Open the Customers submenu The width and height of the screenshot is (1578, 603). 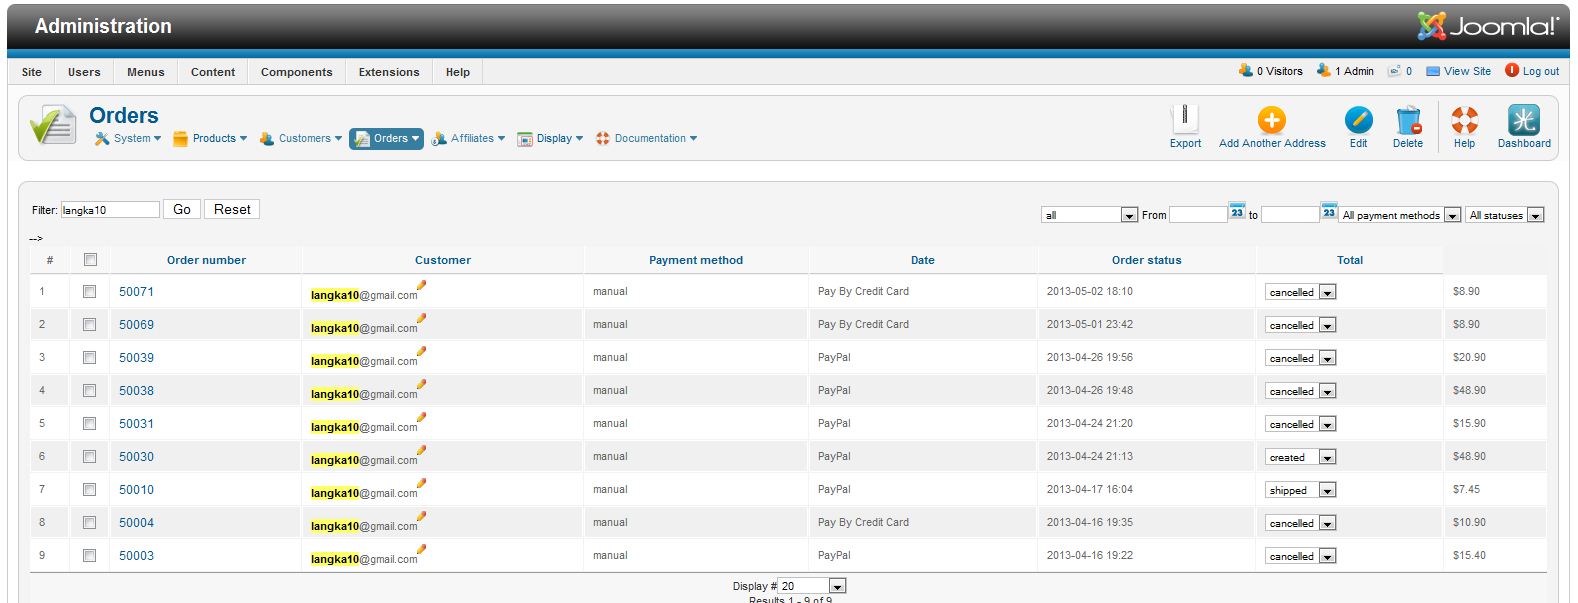[300, 139]
